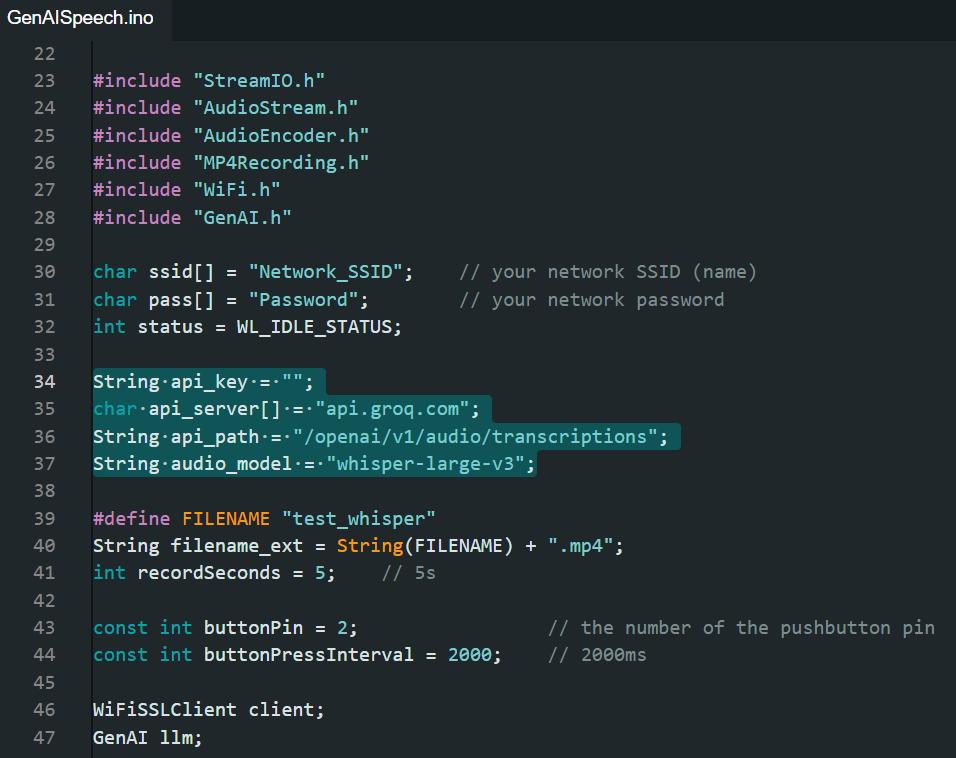Click the "MP4Recording.h" include

click(281, 163)
